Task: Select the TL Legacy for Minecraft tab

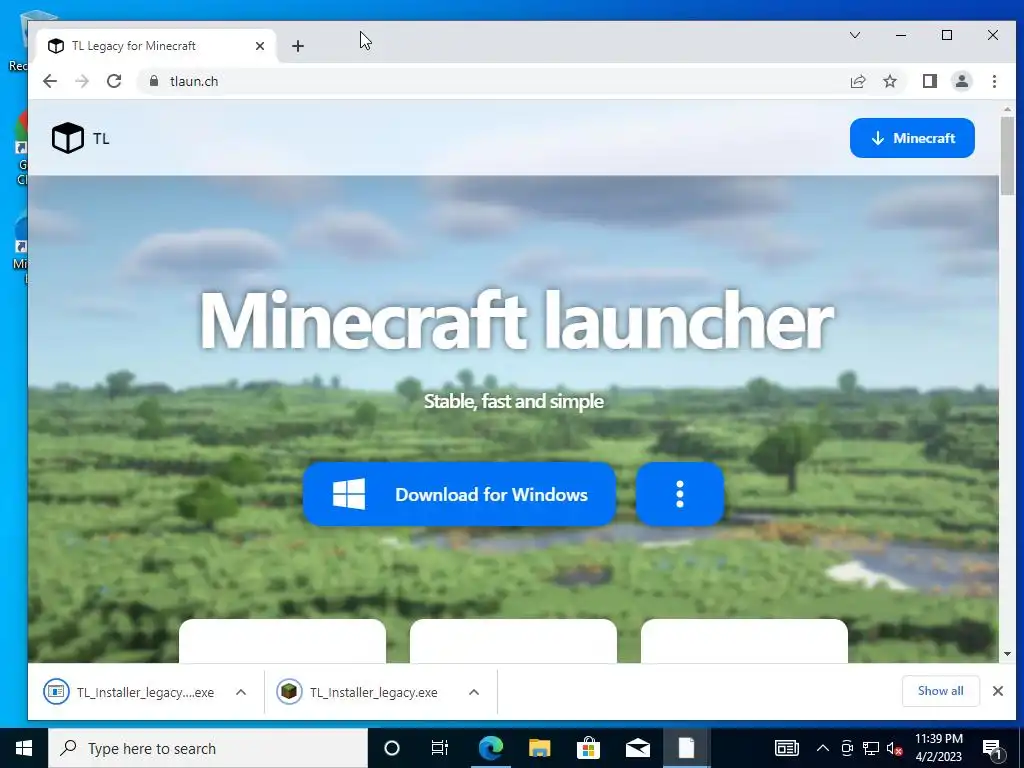Action: coord(155,46)
